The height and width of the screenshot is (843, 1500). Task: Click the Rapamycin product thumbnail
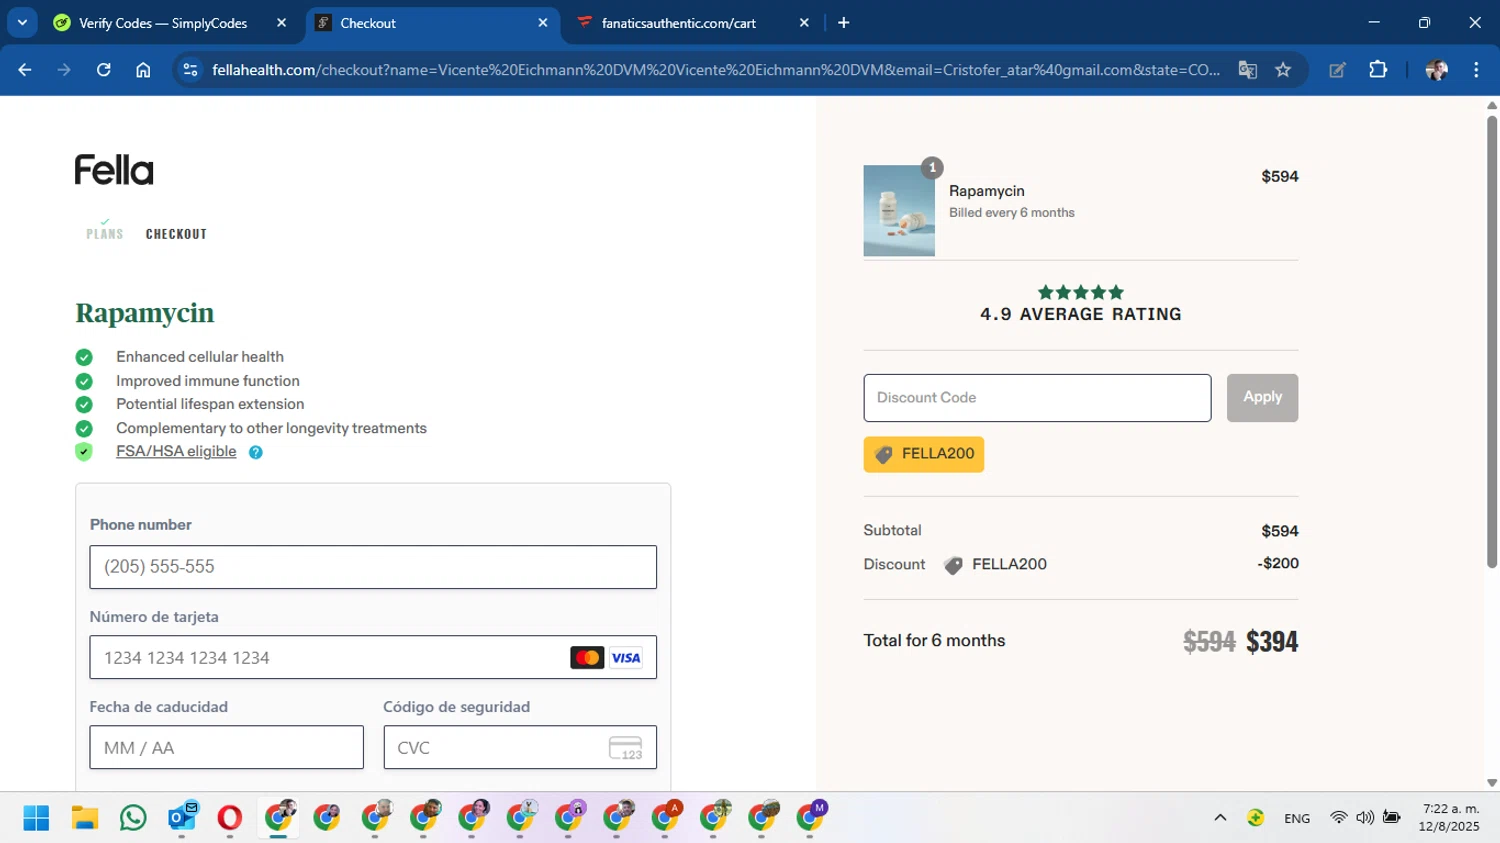point(899,211)
